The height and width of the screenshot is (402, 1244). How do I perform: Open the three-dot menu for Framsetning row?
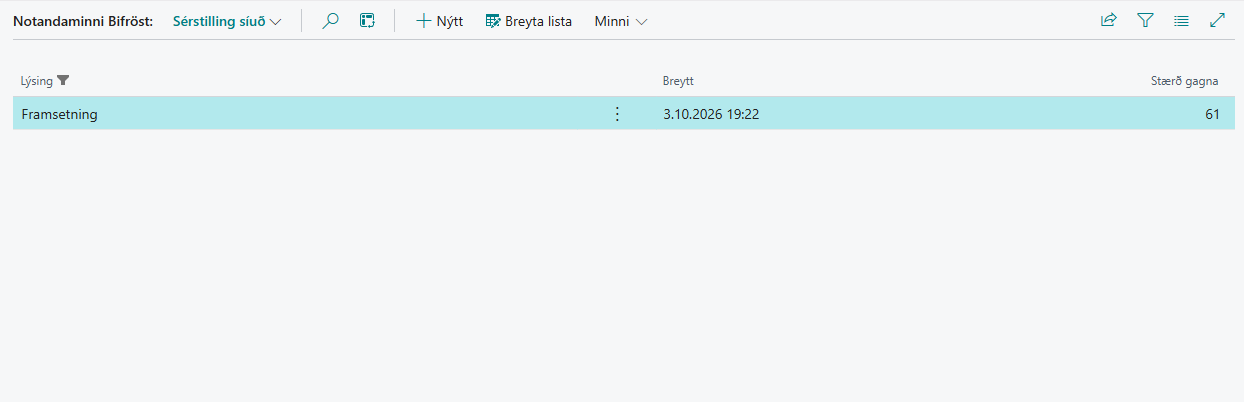617,114
